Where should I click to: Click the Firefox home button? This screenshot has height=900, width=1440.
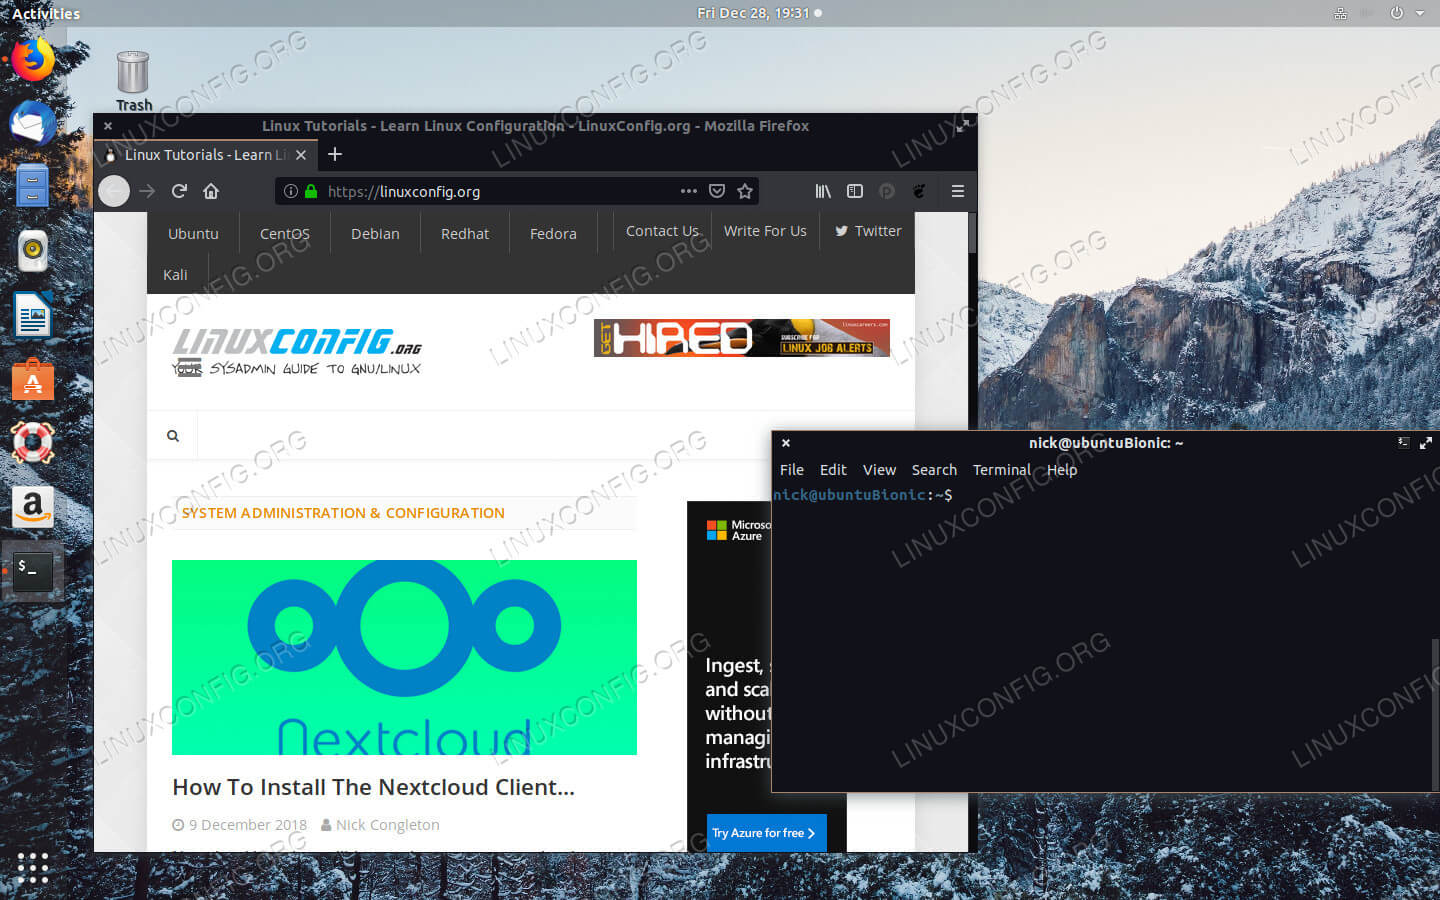pos(211,191)
